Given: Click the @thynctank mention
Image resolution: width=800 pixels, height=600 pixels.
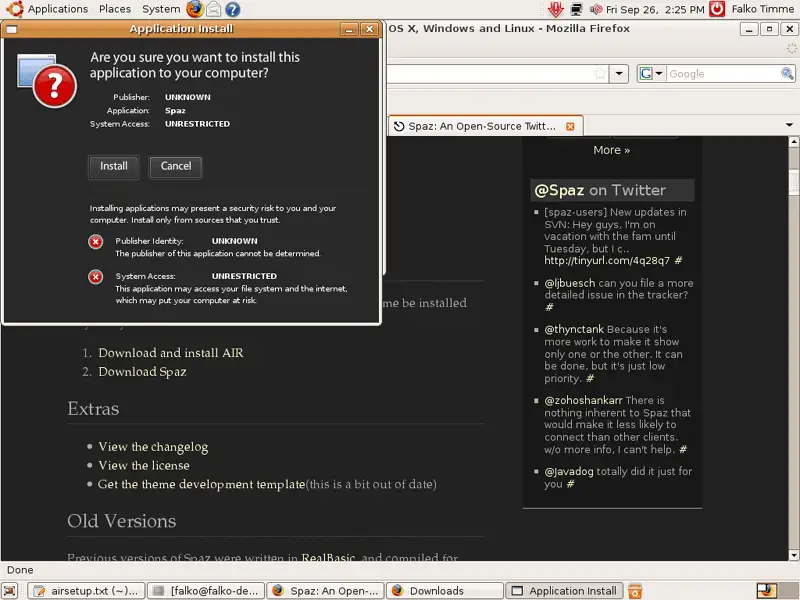Looking at the screenshot, I should 574,329.
